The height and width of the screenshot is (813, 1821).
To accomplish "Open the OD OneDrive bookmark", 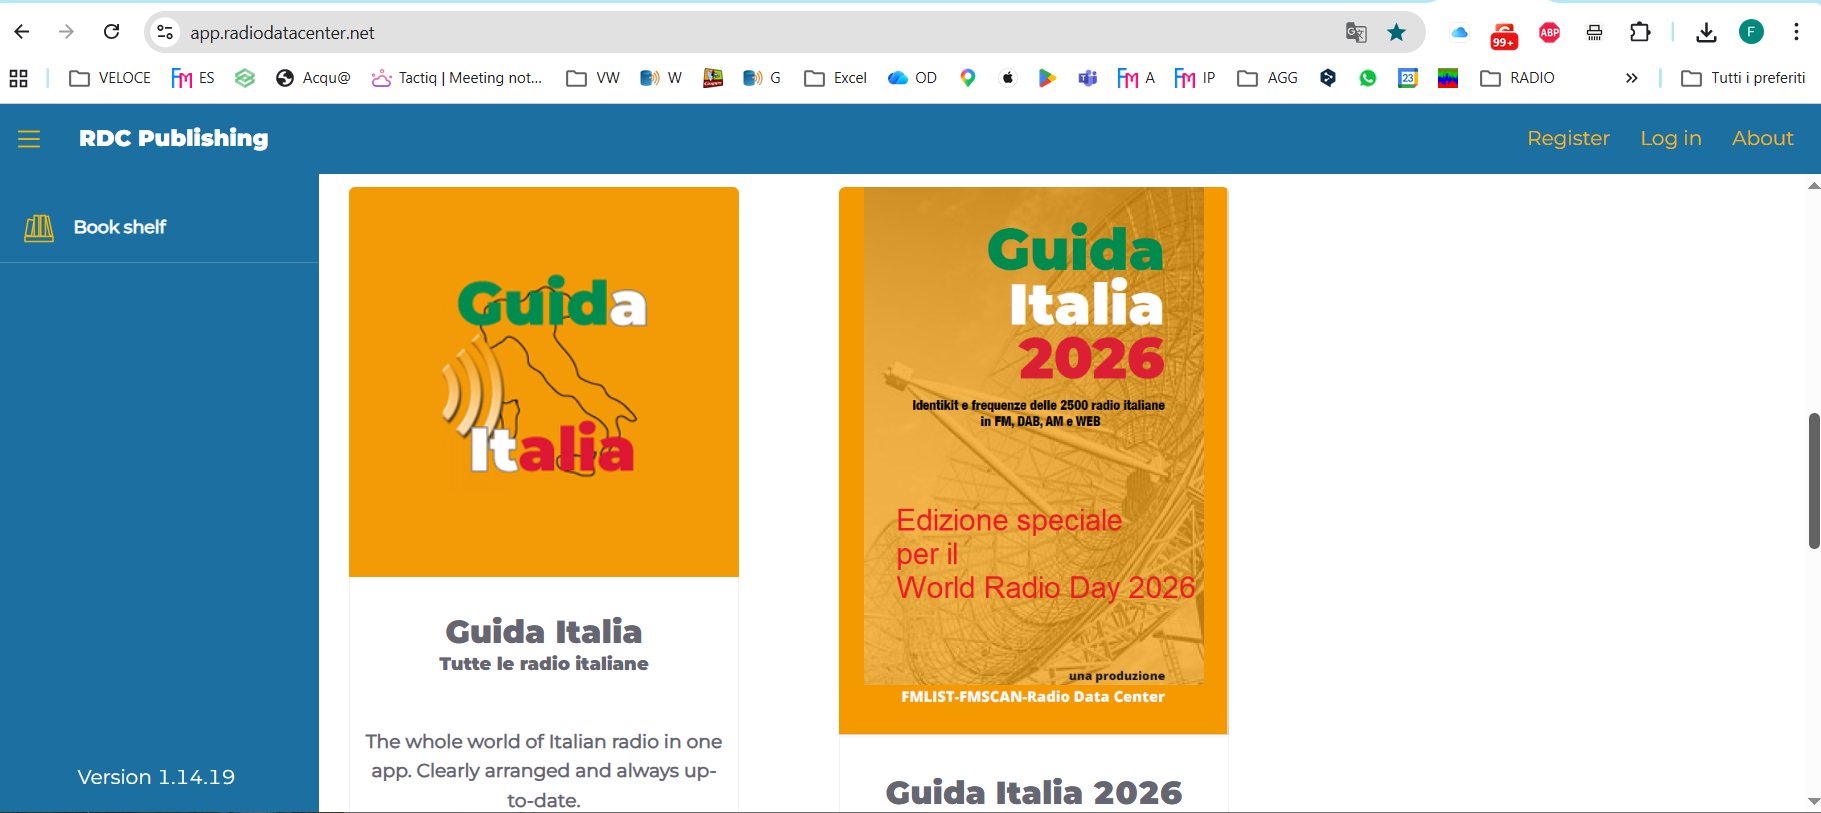I will pyautogui.click(x=912, y=78).
